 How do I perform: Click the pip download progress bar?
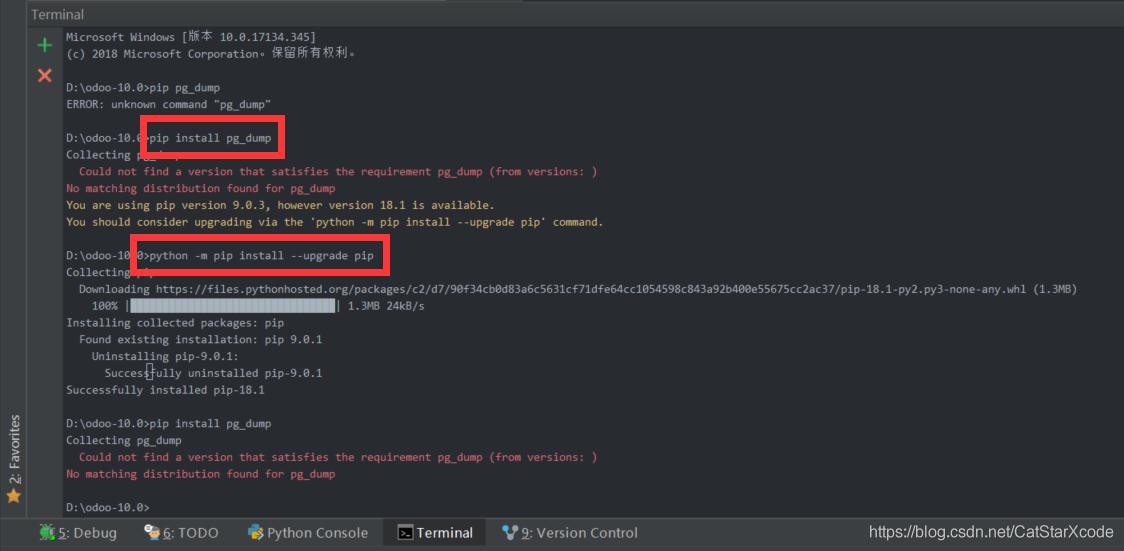coord(234,306)
